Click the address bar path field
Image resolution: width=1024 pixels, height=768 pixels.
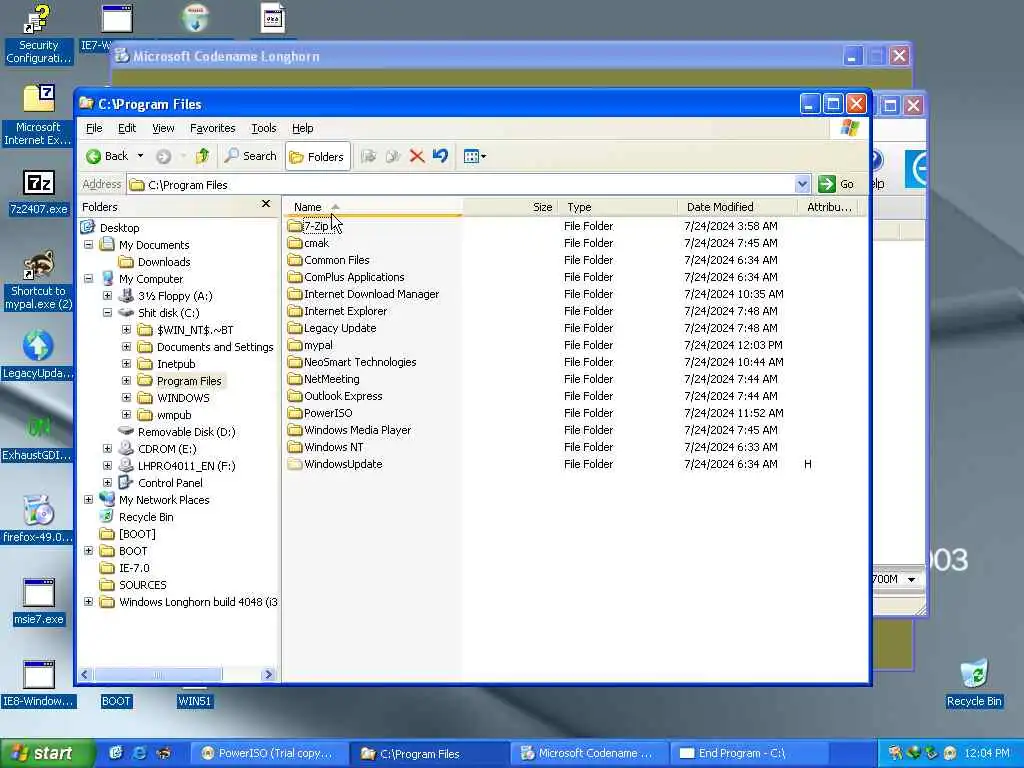point(461,185)
